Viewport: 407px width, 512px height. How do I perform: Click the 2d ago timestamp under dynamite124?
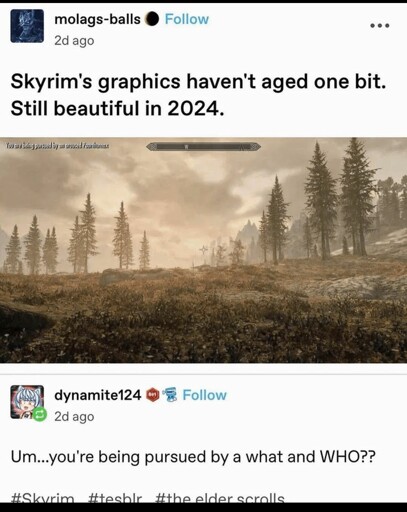tap(74, 416)
